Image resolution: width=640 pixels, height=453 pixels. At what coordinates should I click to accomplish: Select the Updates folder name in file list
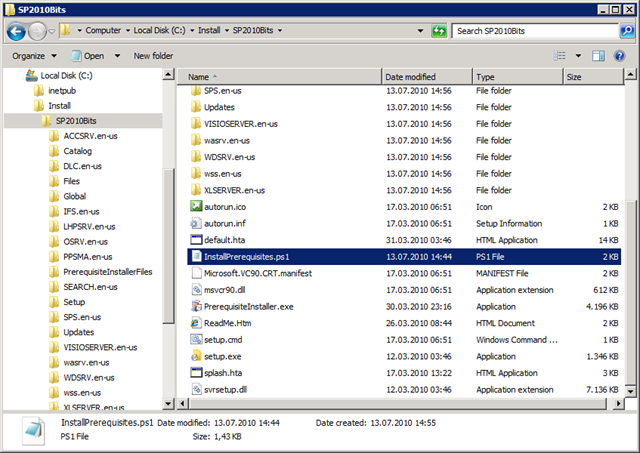219,107
